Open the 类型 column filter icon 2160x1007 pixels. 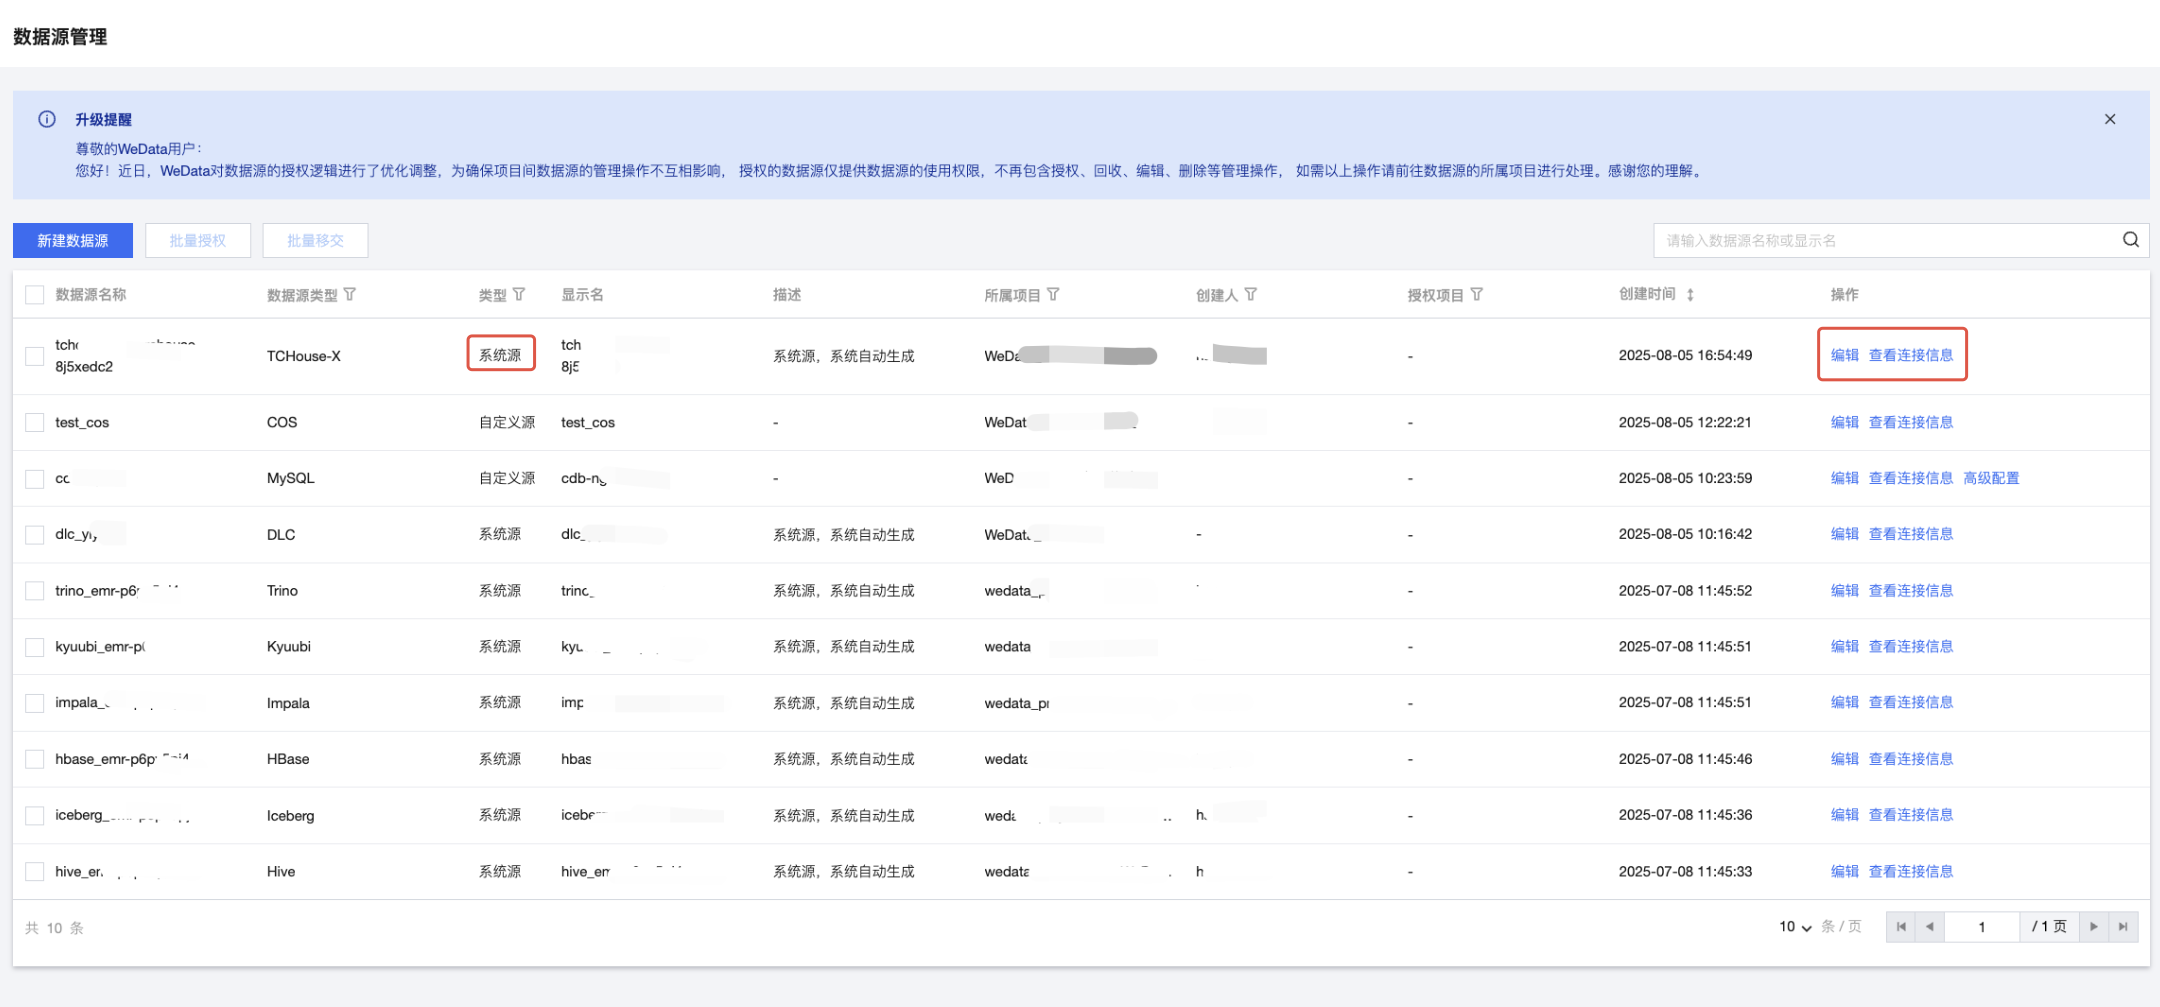(519, 295)
